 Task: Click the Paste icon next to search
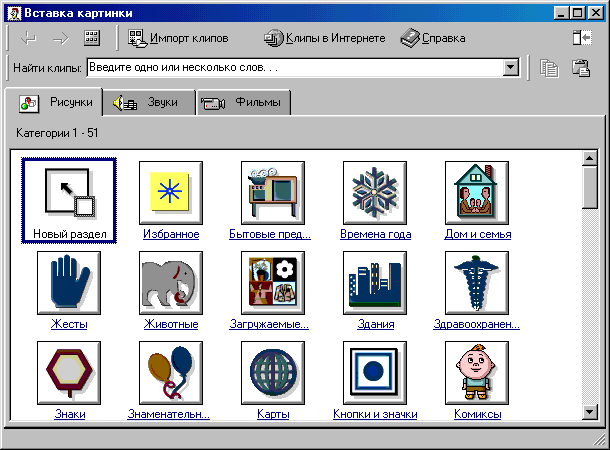[x=581, y=68]
